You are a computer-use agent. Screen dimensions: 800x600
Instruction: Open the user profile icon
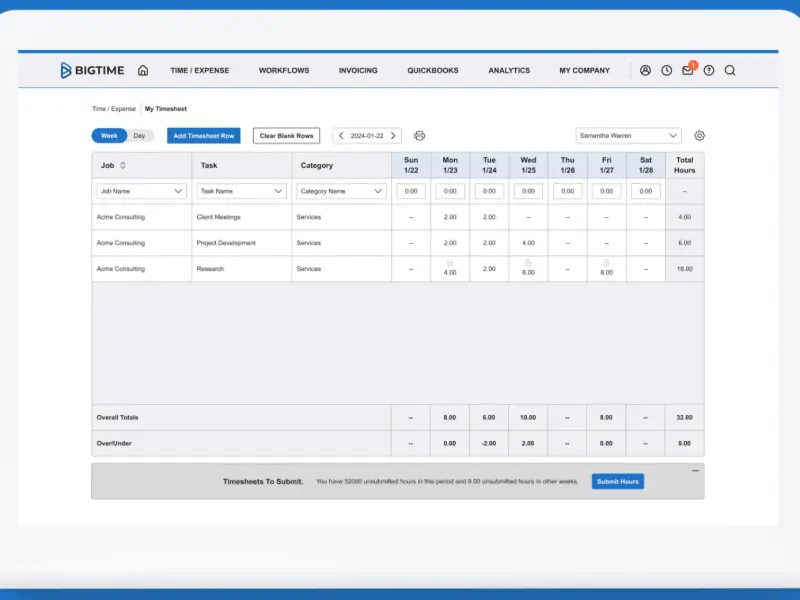click(645, 70)
